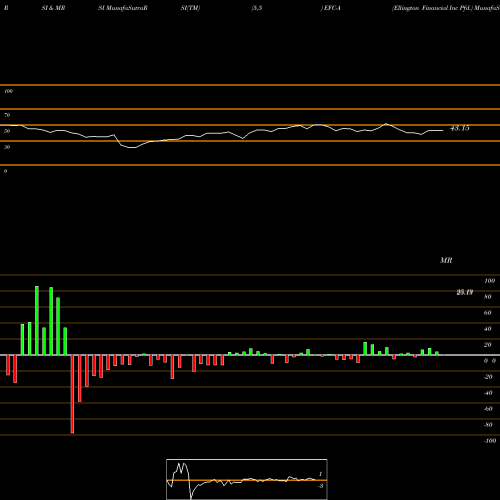Screen dimensions: 500x500
Task: Click the MR axis label -40
Action: pos(488,393)
